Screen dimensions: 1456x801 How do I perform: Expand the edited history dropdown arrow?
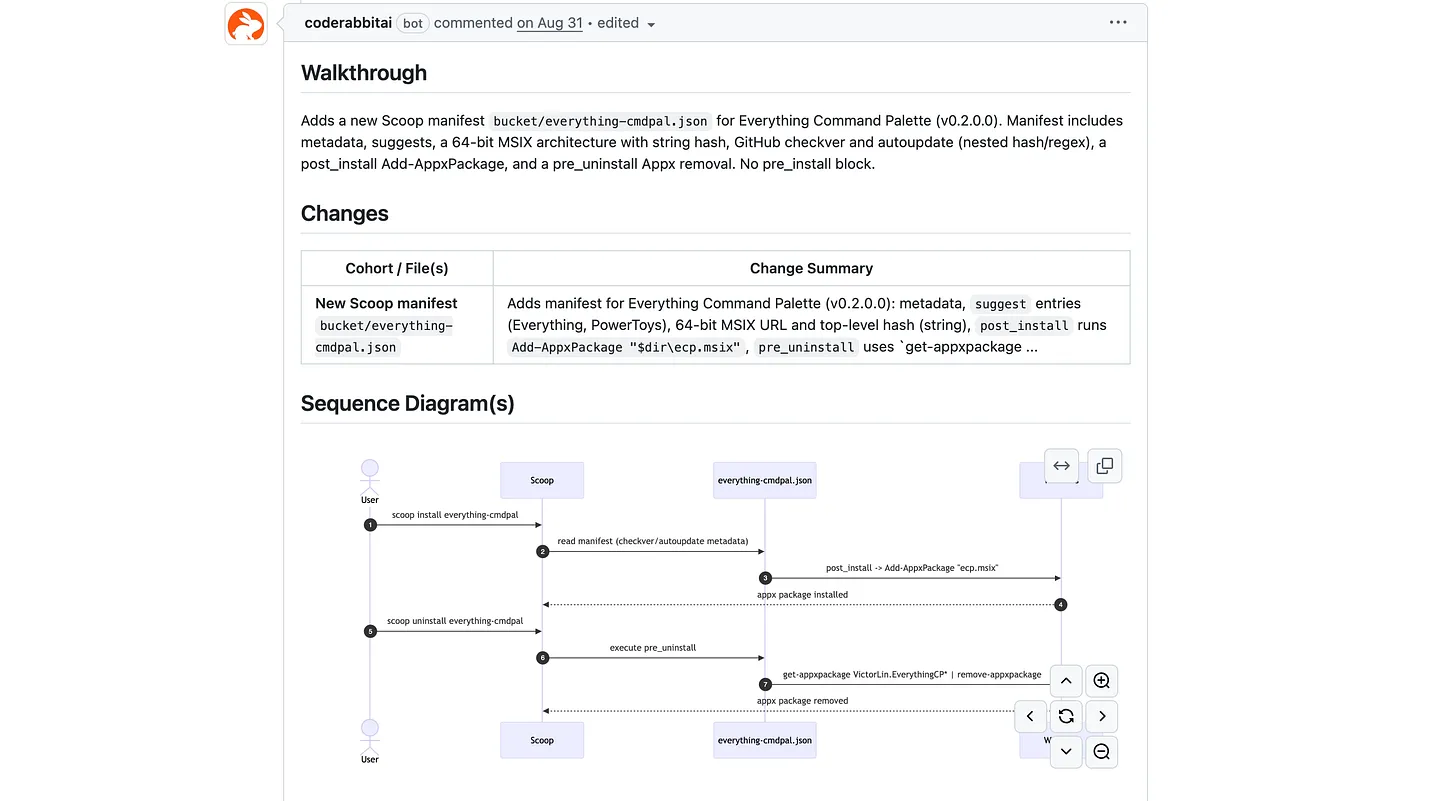[651, 24]
